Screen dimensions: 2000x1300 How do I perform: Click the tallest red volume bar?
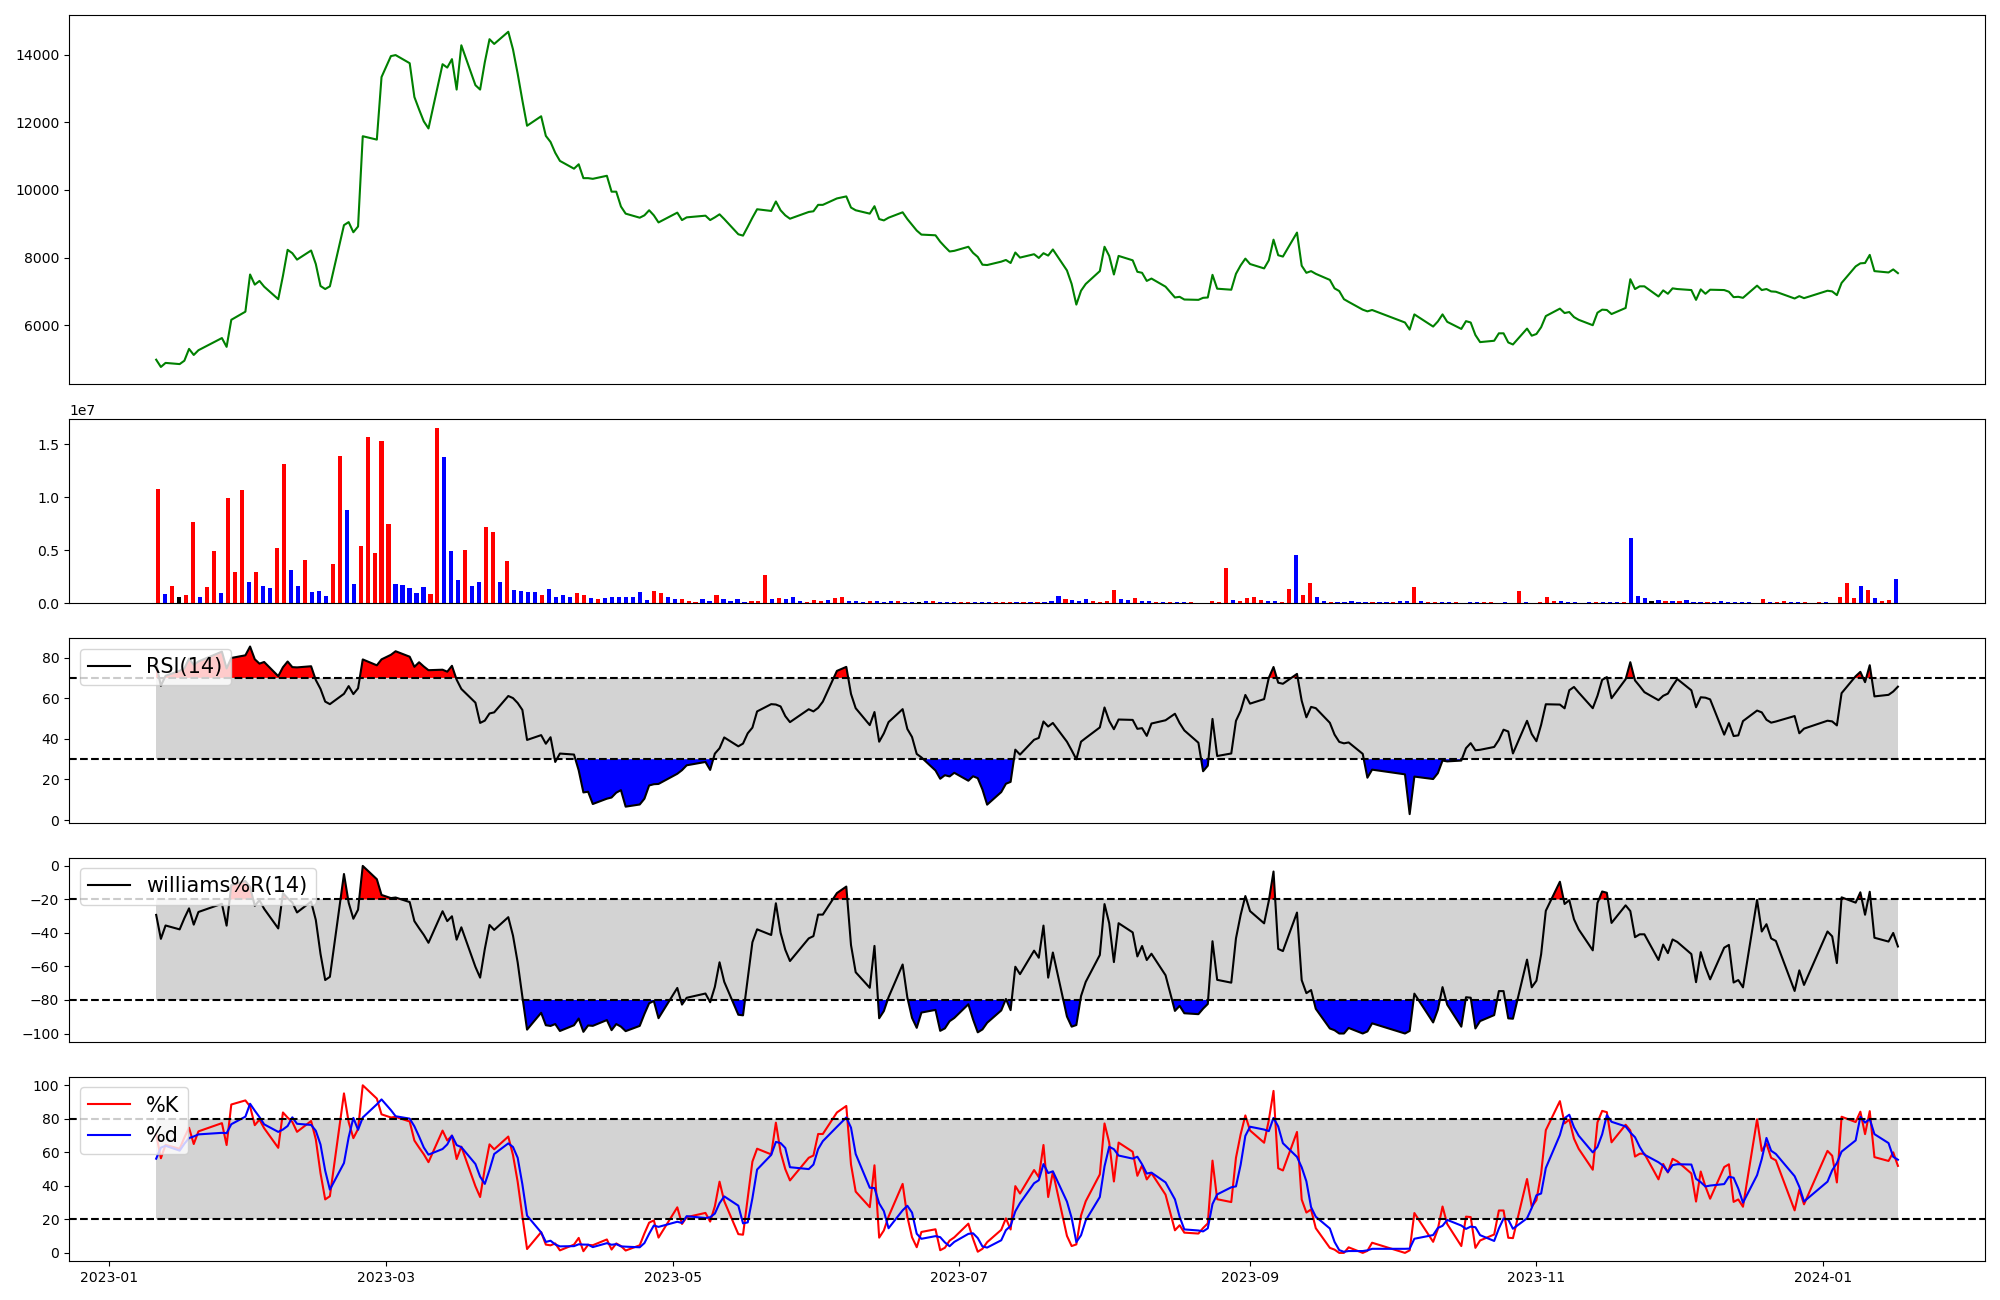(x=437, y=516)
